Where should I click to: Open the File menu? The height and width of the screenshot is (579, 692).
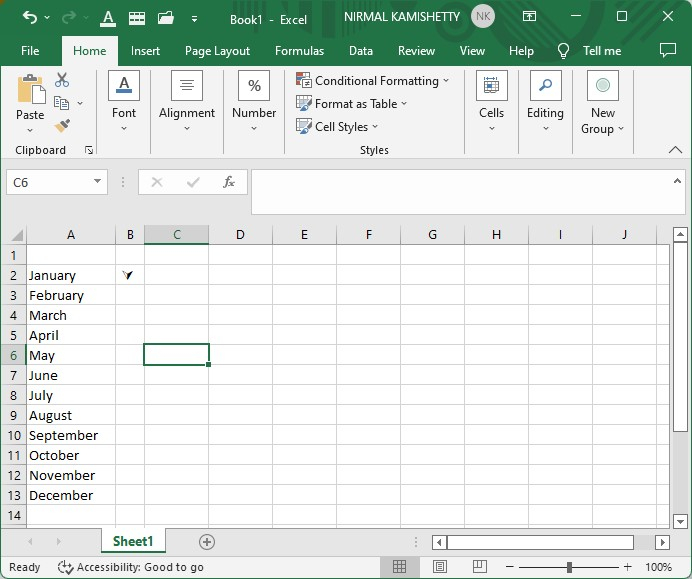pyautogui.click(x=30, y=51)
